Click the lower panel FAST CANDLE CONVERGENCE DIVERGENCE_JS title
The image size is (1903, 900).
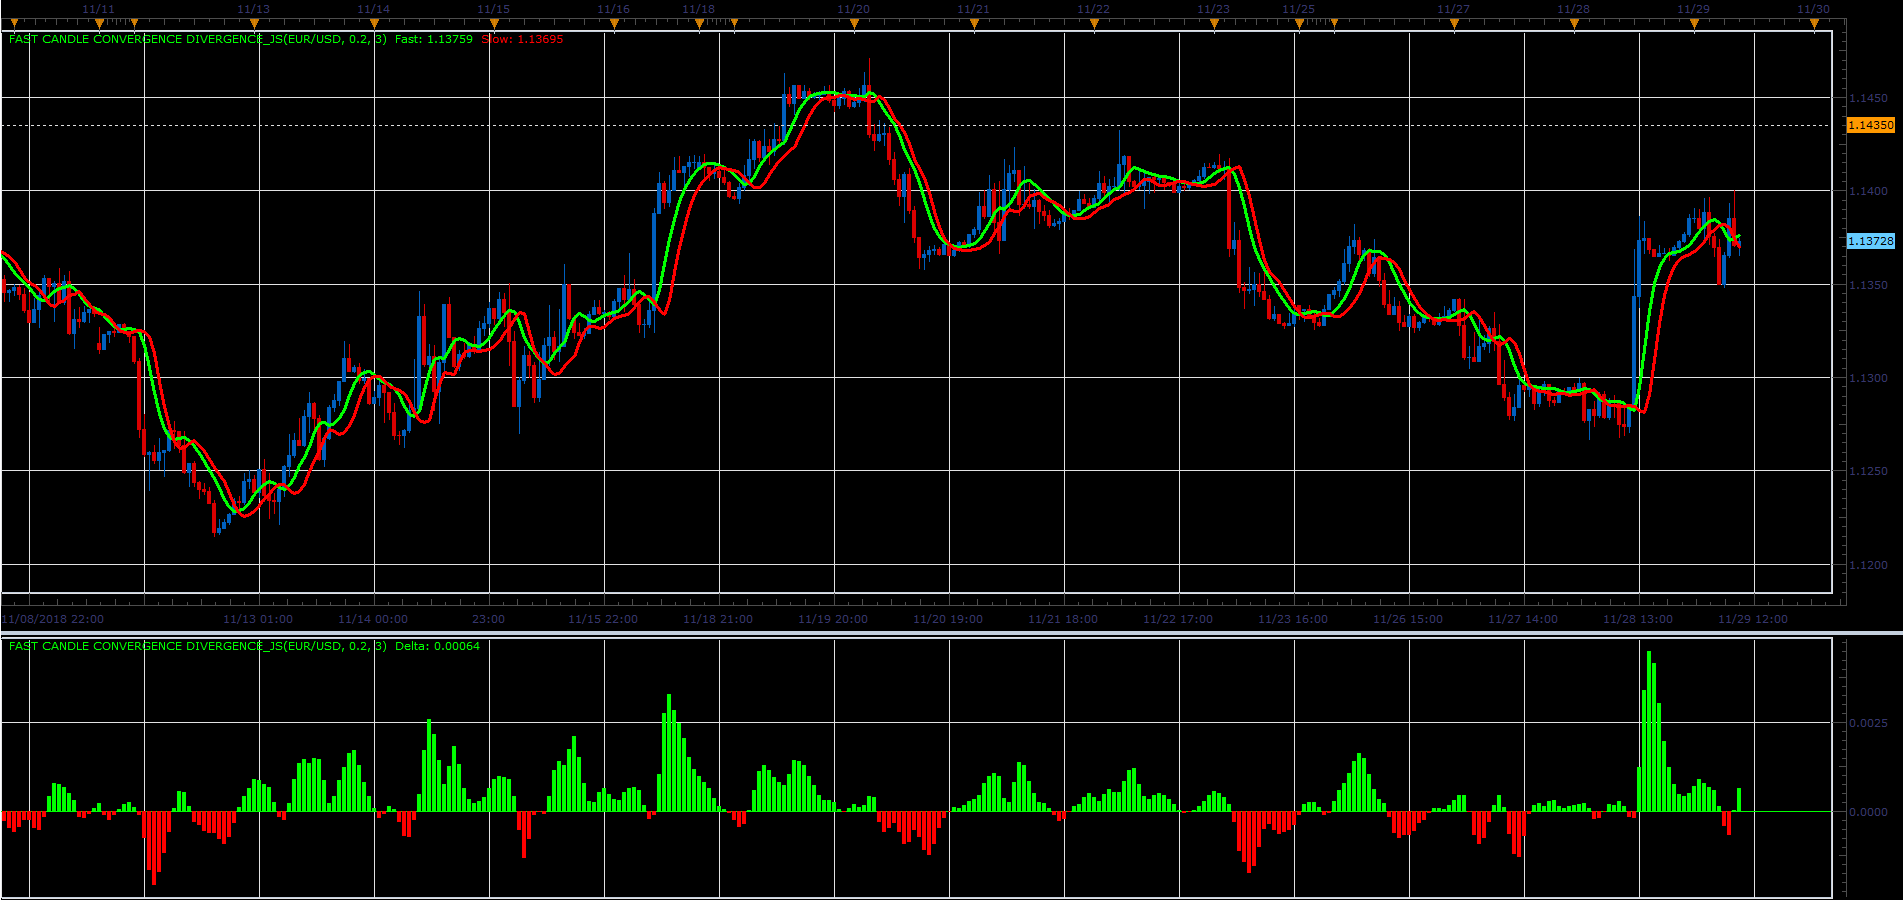coord(197,646)
